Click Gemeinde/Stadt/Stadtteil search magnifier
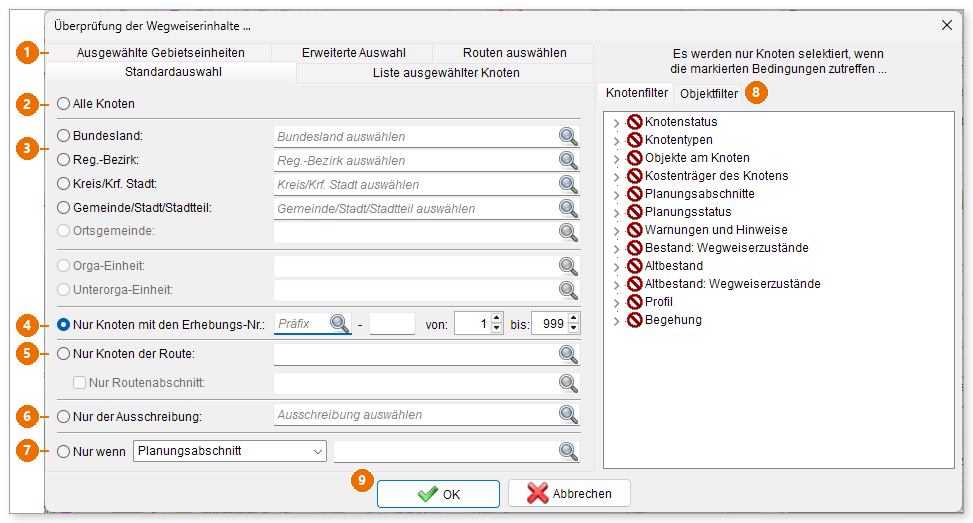The width and height of the screenshot is (973, 523). 568,208
